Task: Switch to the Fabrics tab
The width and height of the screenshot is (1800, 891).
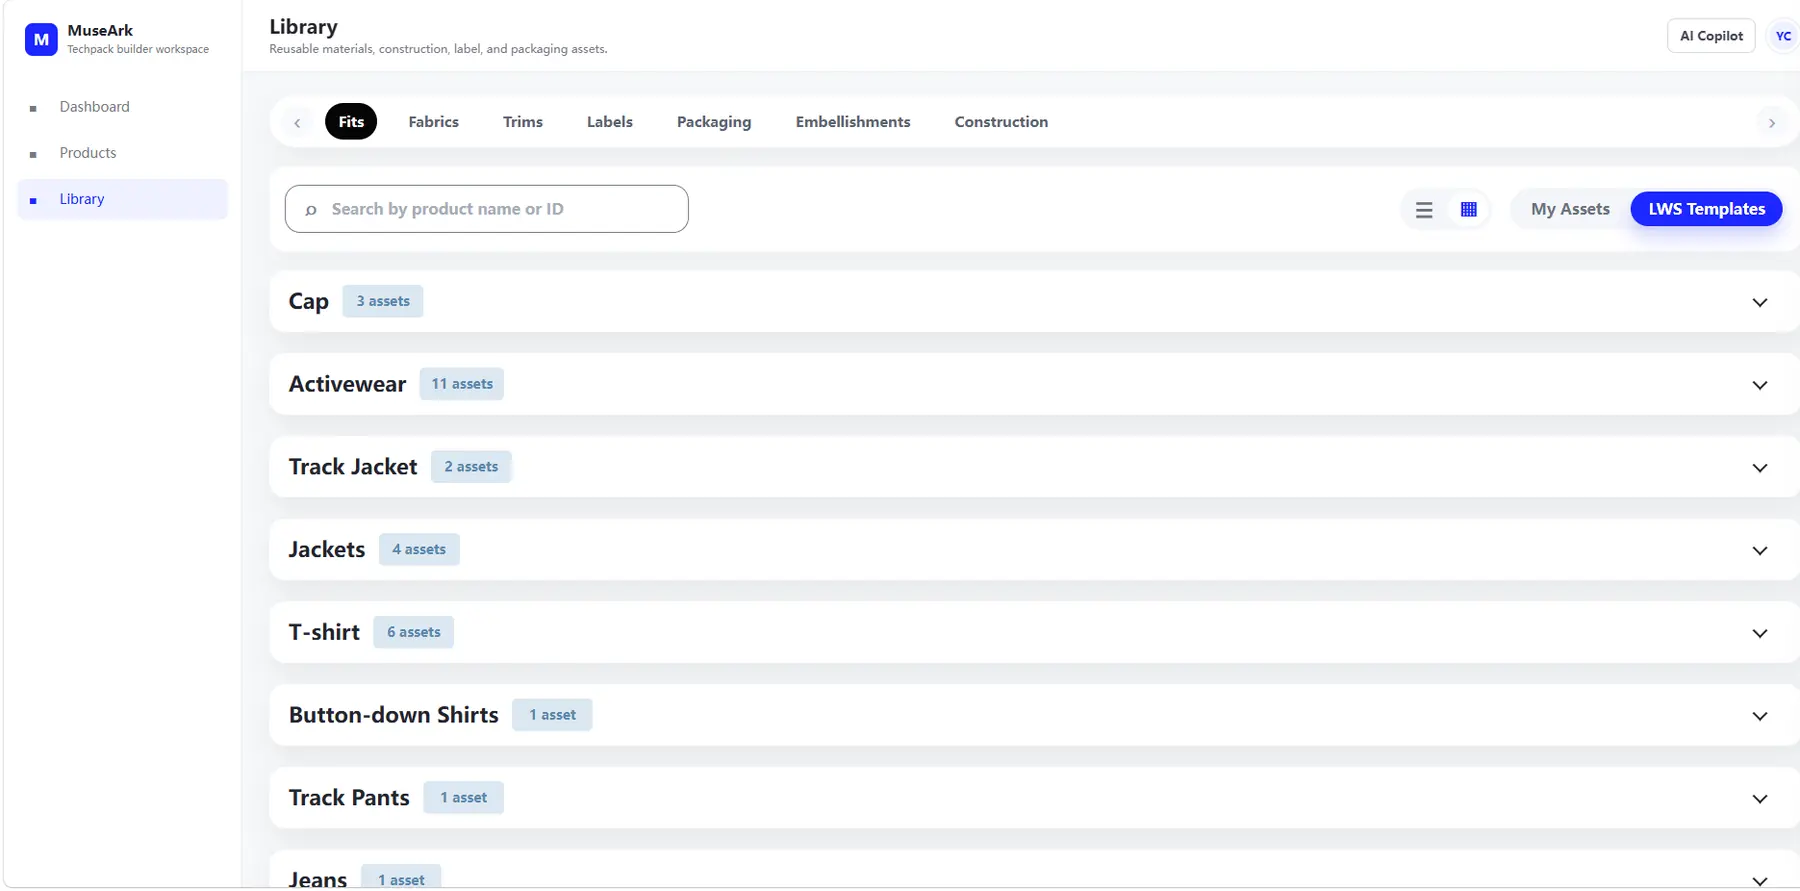Action: tap(433, 122)
